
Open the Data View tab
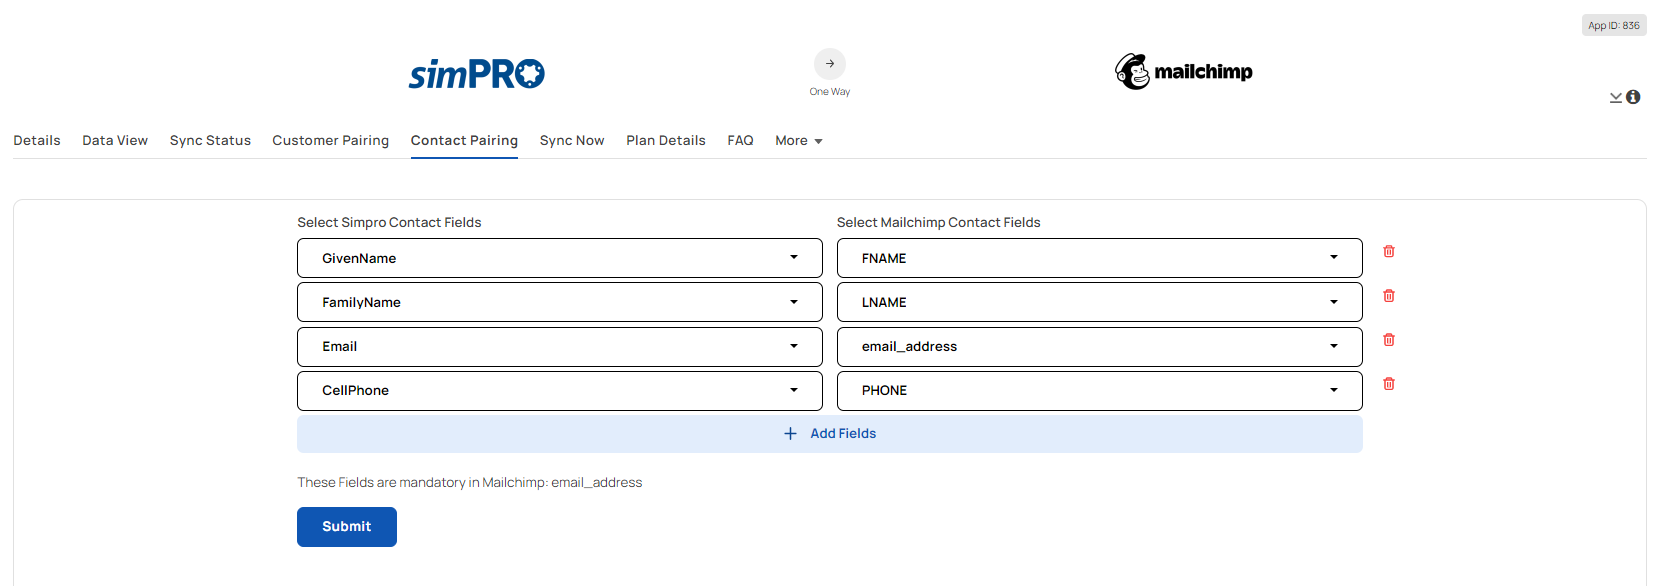point(115,140)
